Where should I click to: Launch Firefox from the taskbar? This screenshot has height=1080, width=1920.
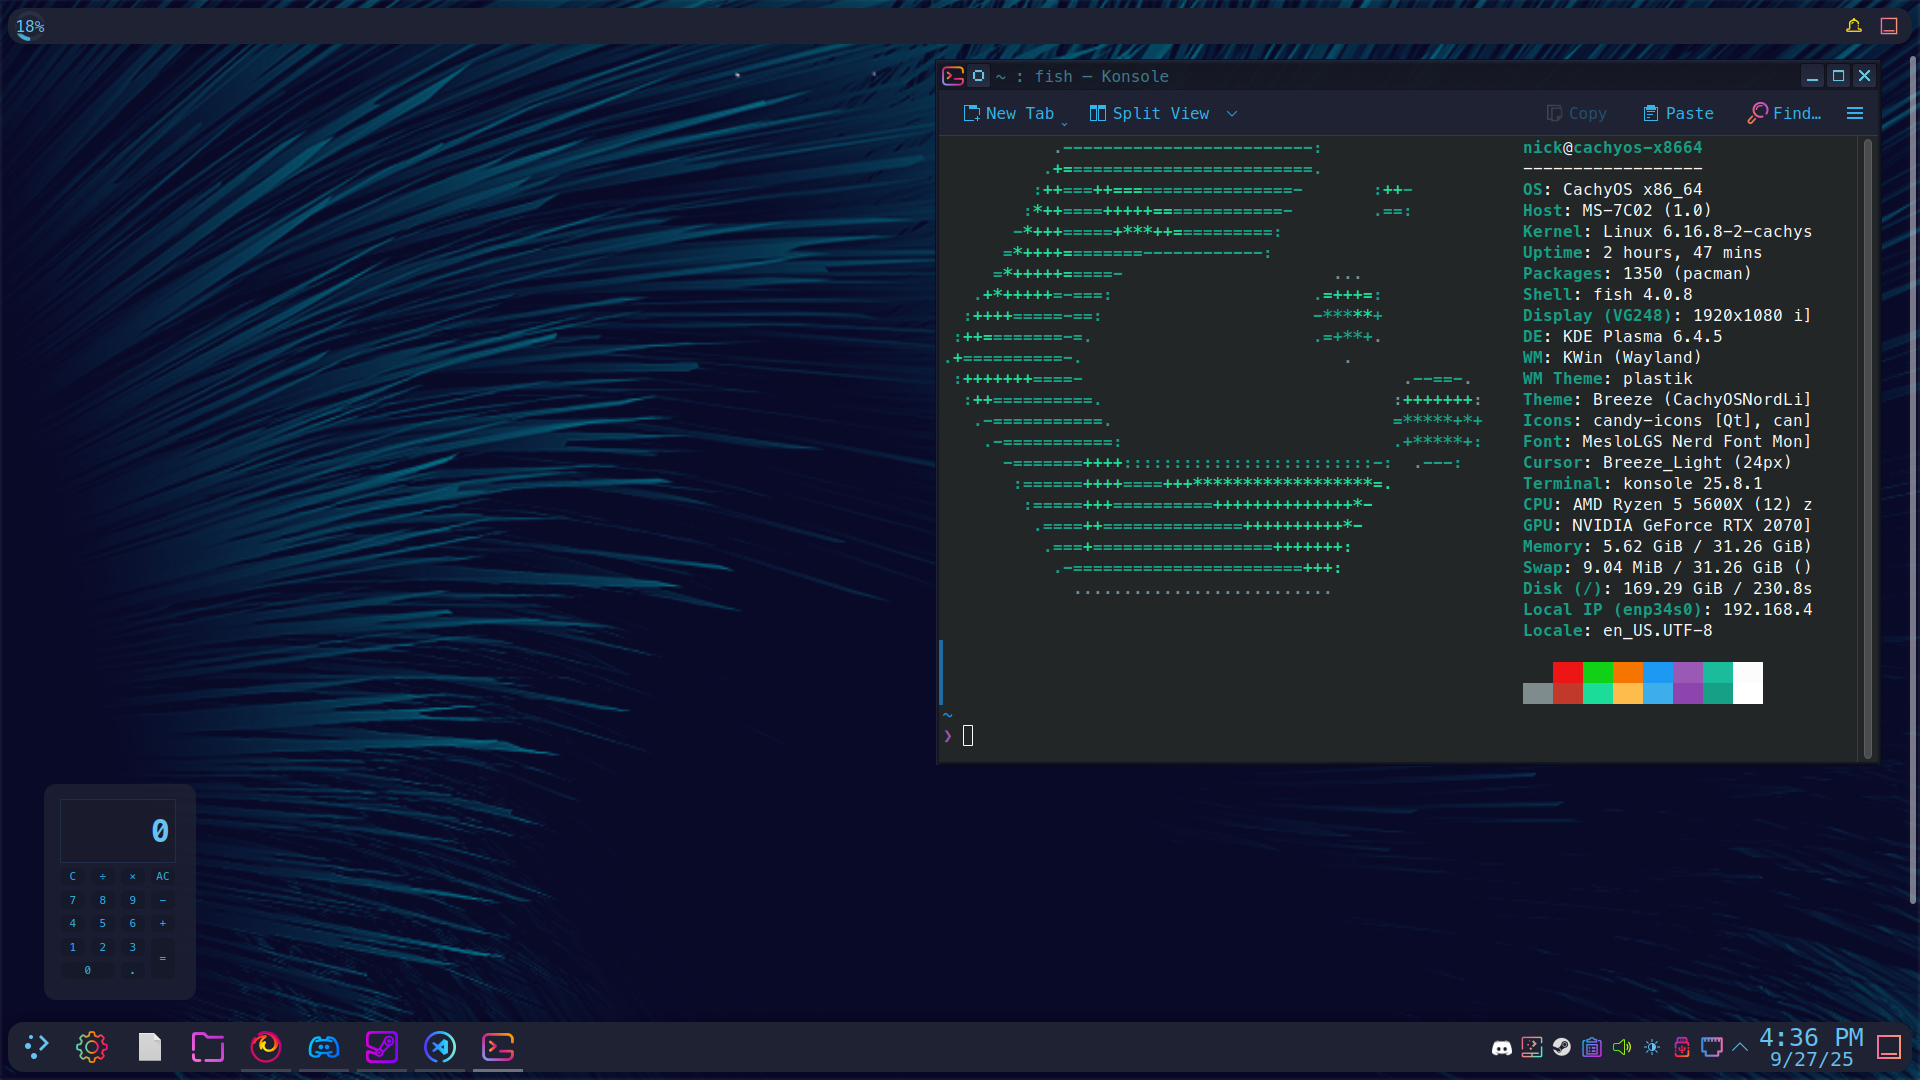pos(265,1047)
